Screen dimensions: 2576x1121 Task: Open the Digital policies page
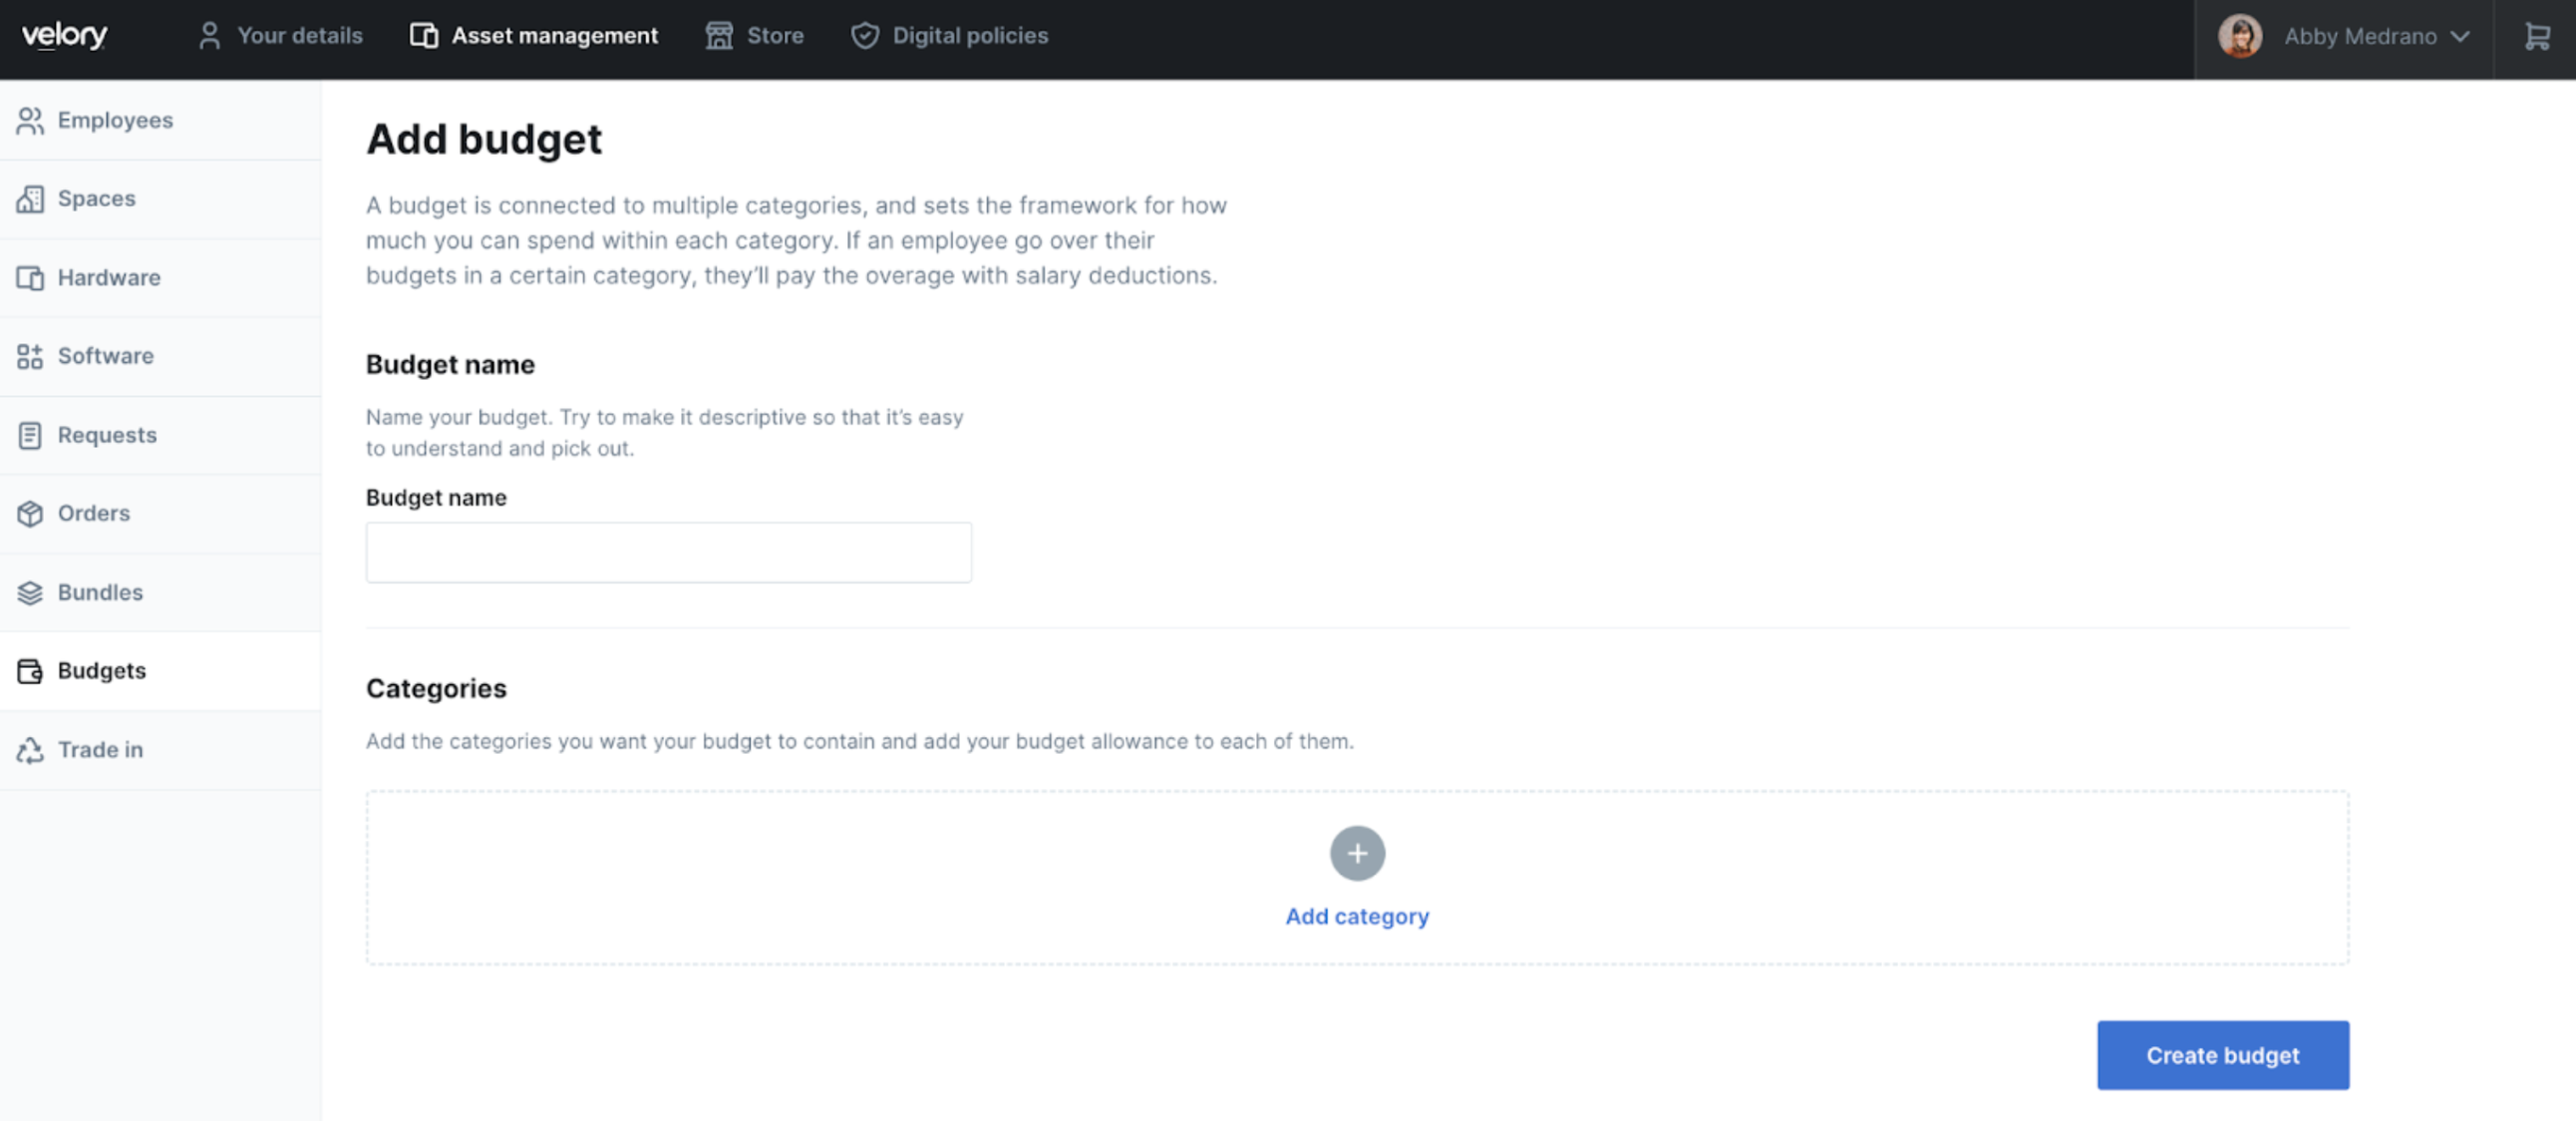pos(949,36)
